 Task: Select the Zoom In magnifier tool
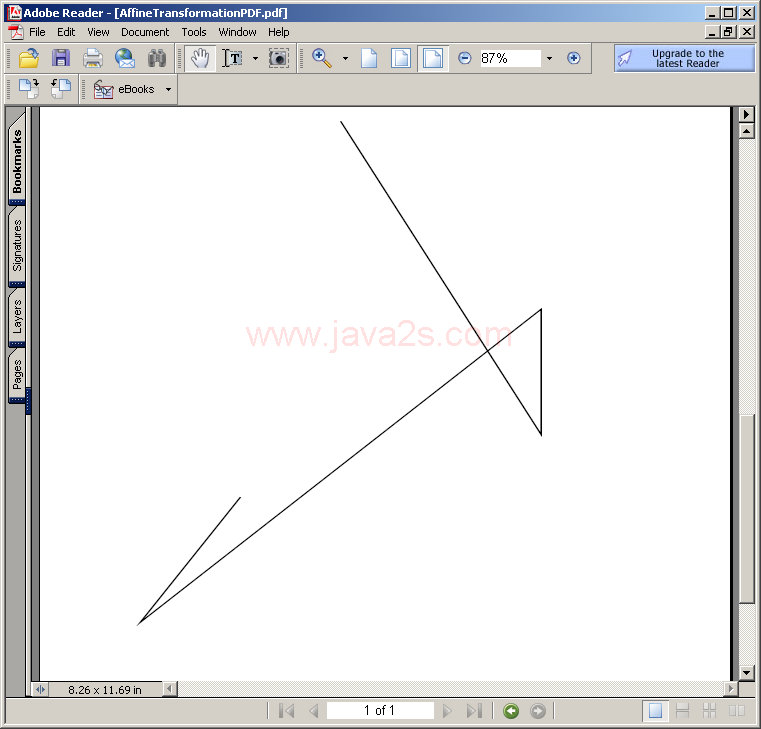(322, 58)
